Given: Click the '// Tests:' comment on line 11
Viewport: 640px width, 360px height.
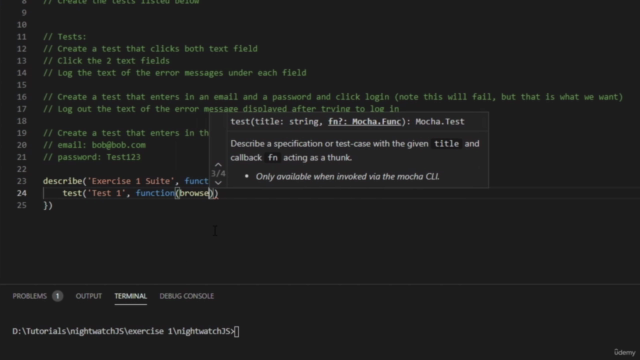Looking at the screenshot, I should [65, 37].
